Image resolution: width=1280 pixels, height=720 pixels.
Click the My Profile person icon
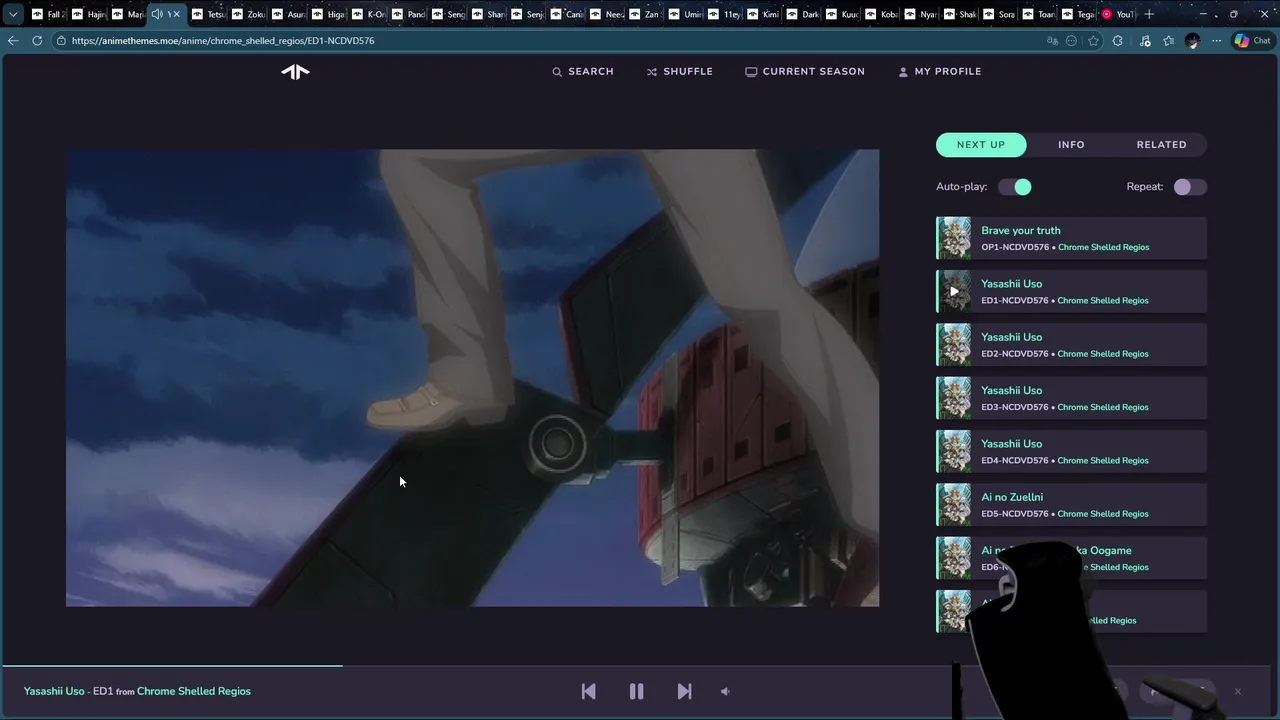pyautogui.click(x=903, y=72)
